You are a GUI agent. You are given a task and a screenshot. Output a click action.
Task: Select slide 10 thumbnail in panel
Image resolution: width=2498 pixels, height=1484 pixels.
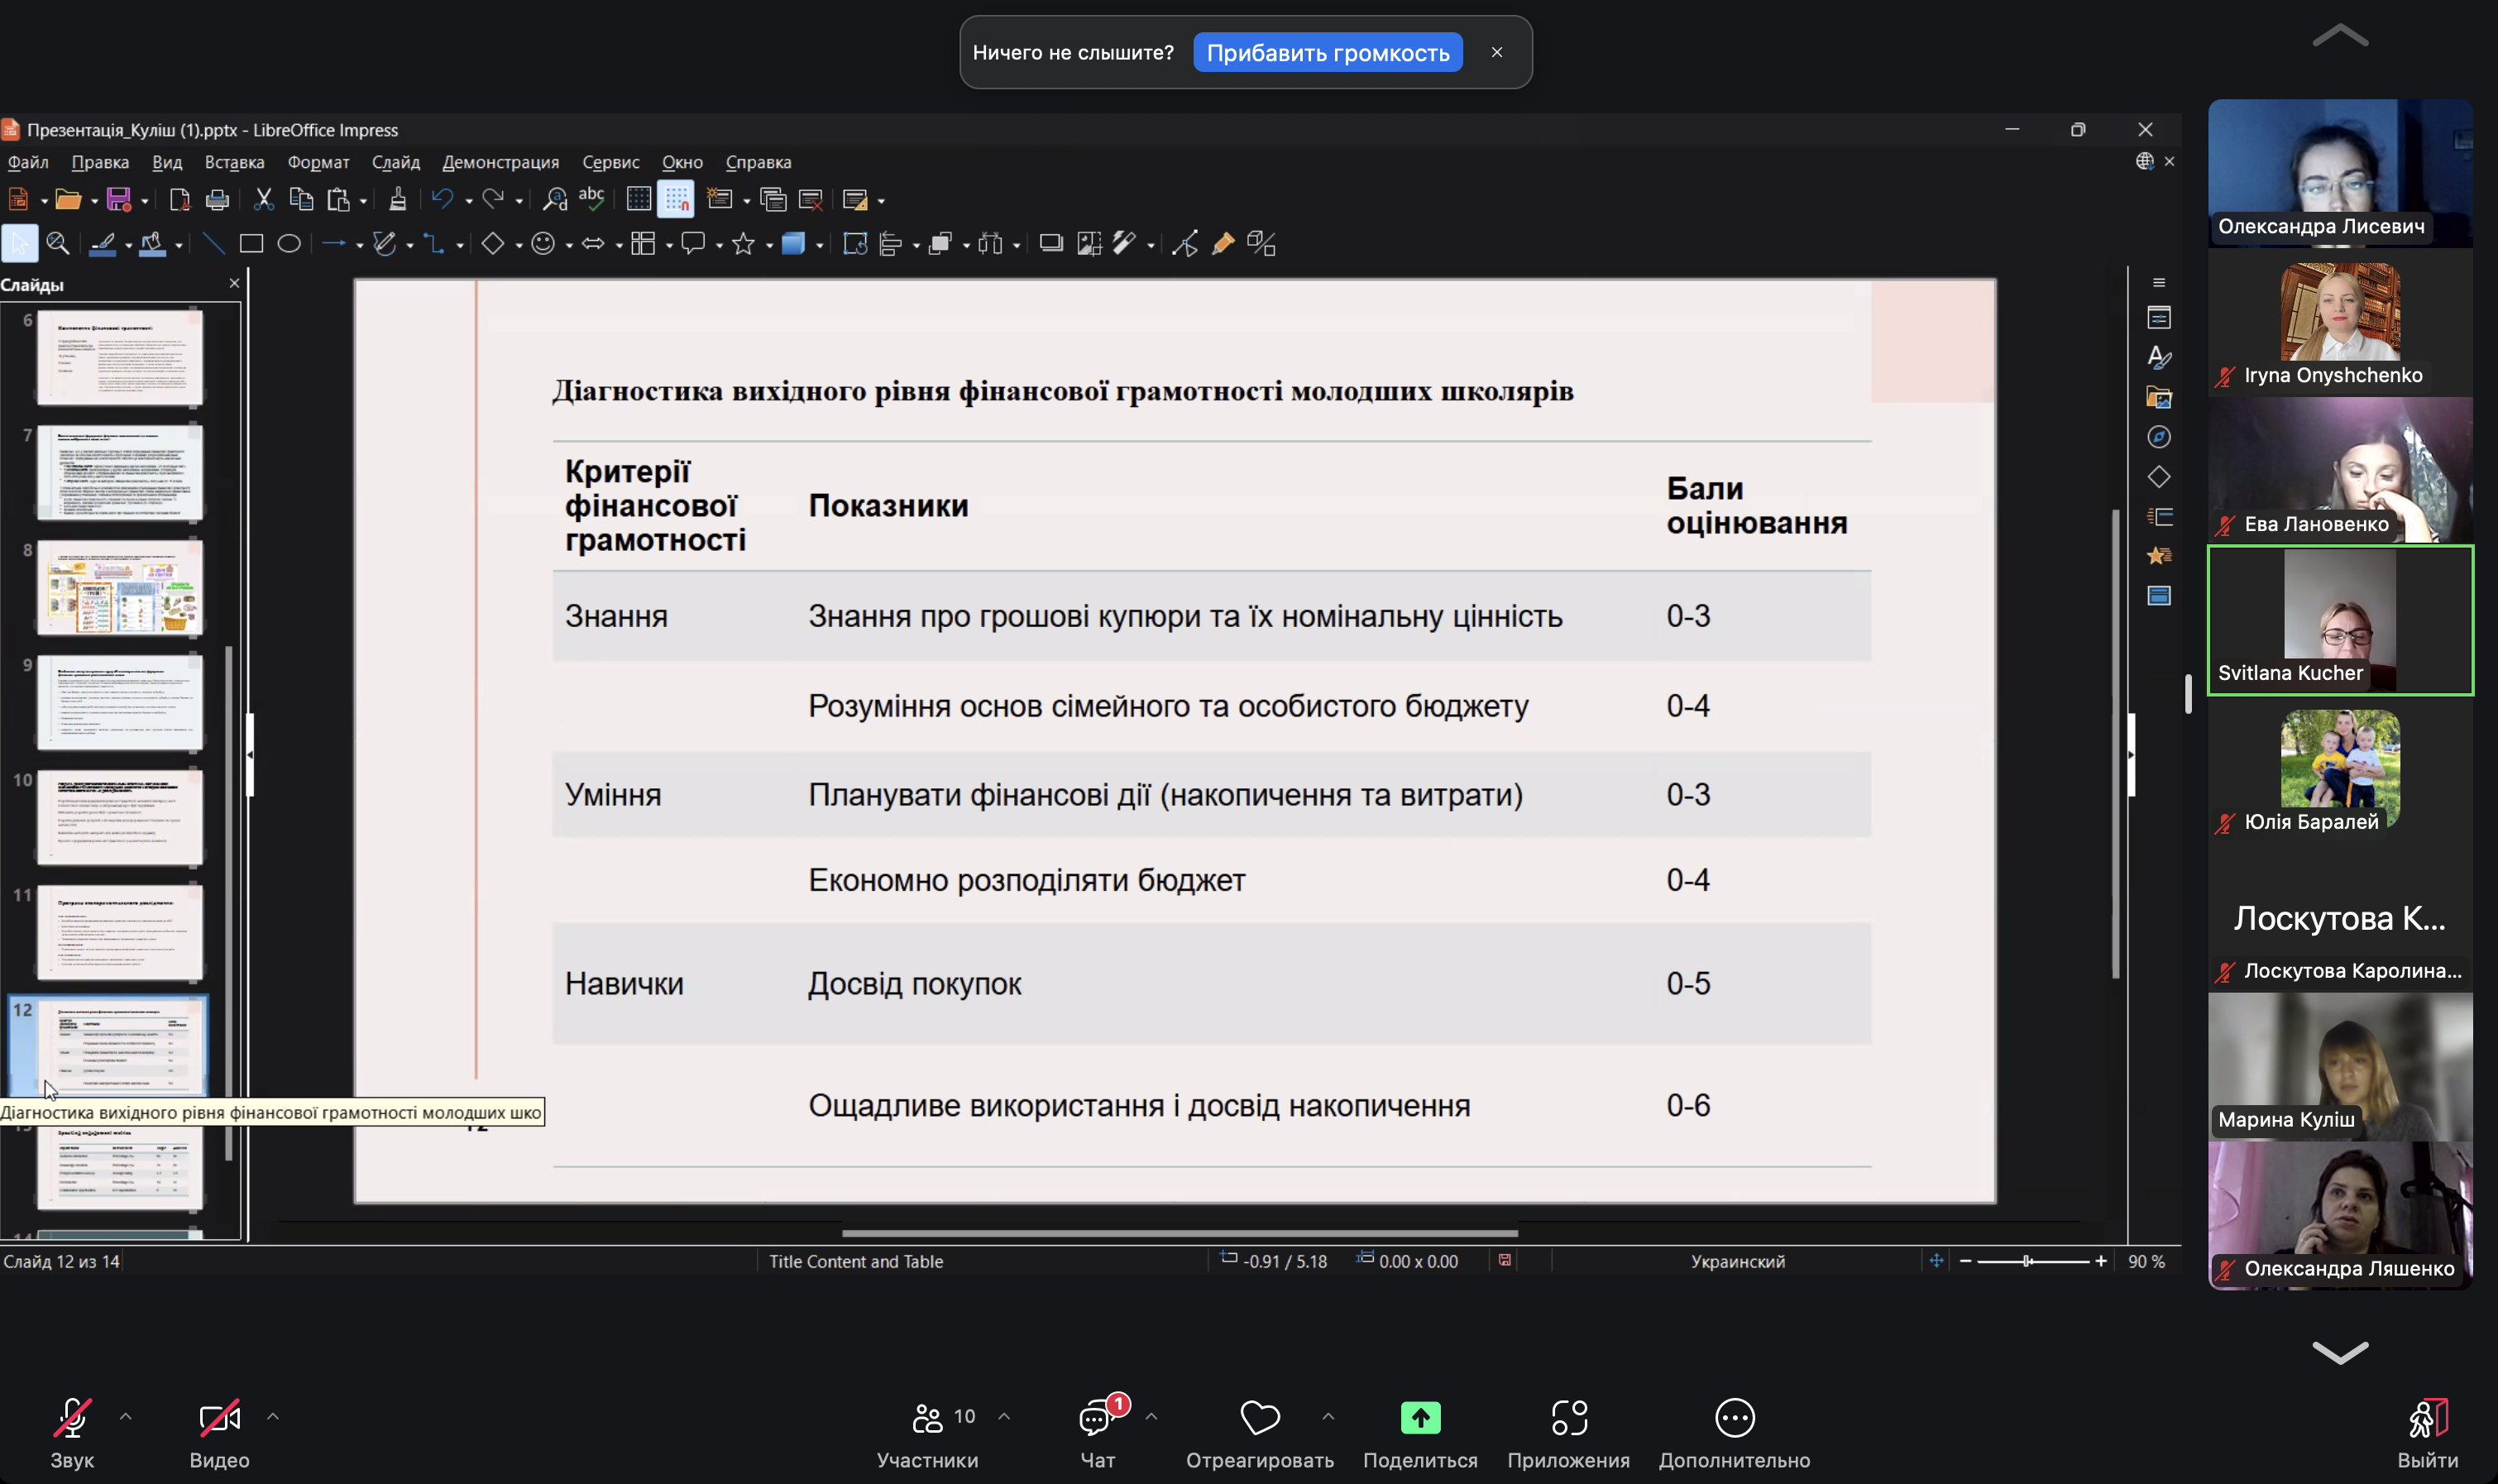coord(120,817)
